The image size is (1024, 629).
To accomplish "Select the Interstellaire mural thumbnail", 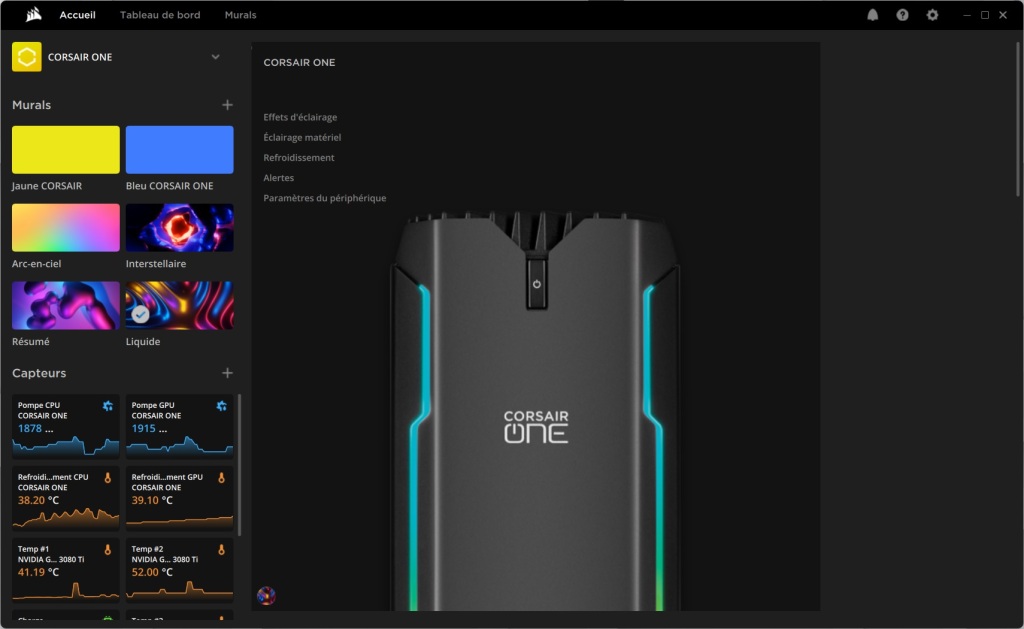I will [x=180, y=227].
